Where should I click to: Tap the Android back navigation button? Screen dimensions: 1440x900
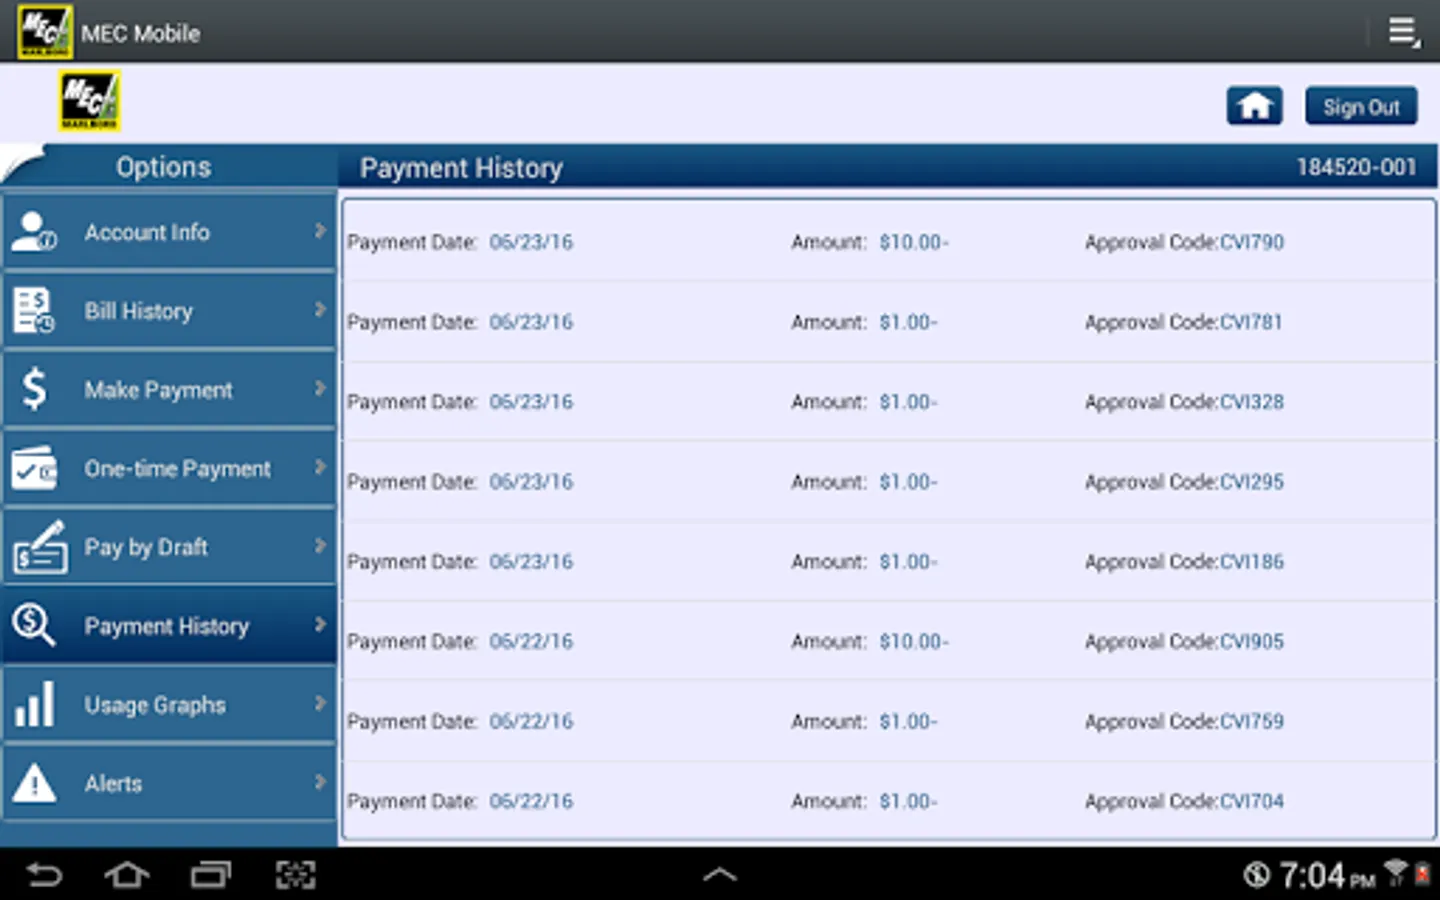coord(44,875)
